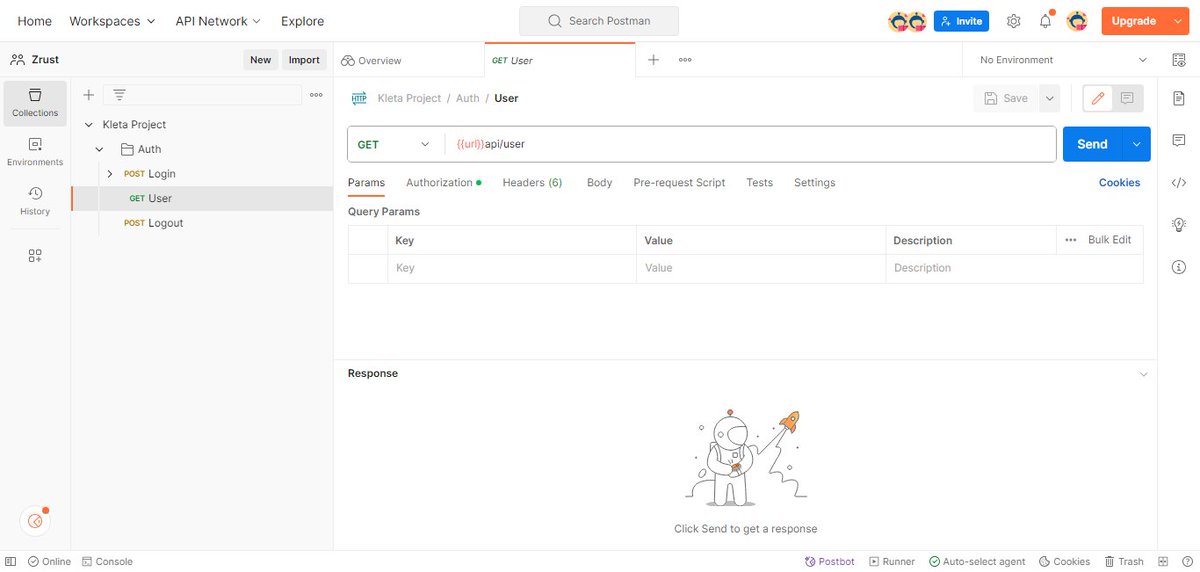Open the Runner from the status bar
The width and height of the screenshot is (1200, 572).
(892, 562)
